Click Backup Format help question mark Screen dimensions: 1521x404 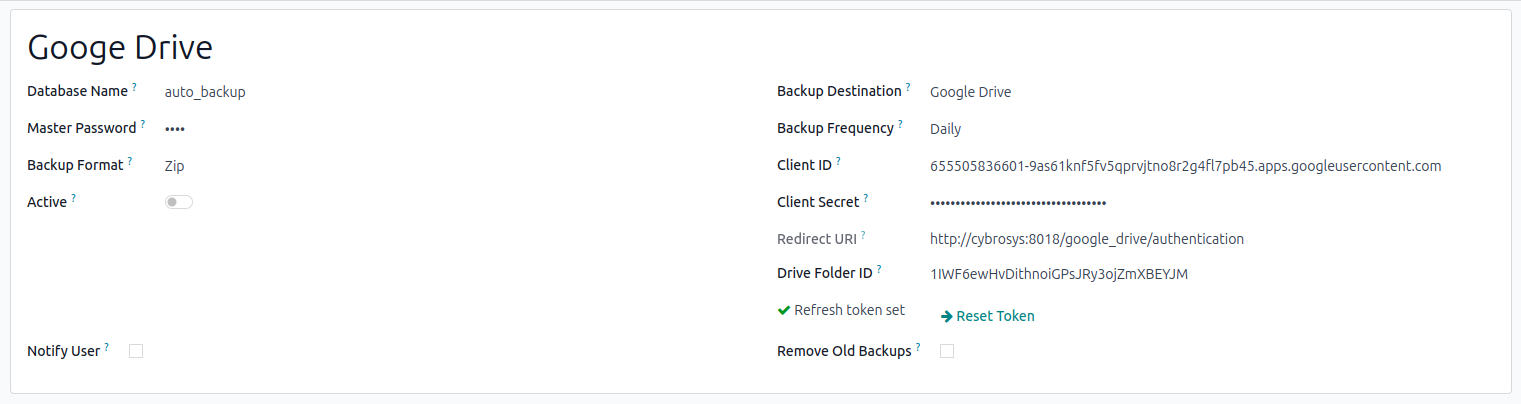[130, 161]
